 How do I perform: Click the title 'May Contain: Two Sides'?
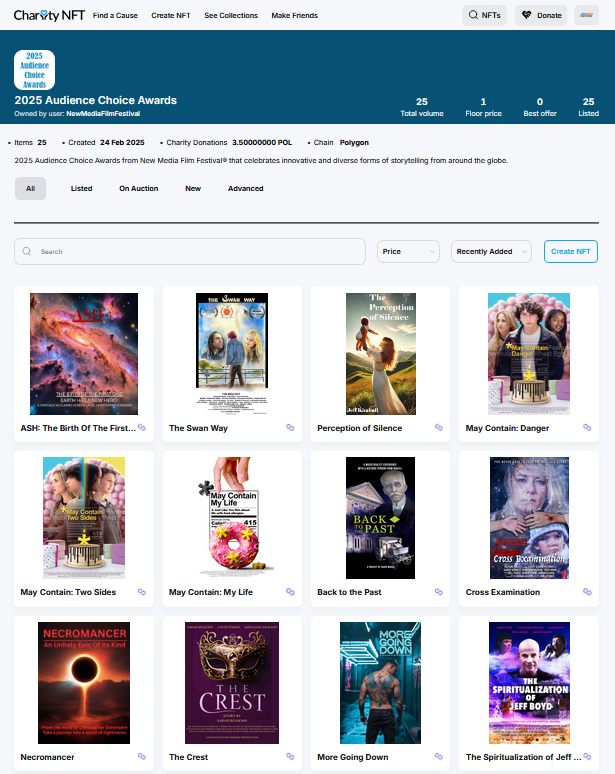tap(68, 592)
